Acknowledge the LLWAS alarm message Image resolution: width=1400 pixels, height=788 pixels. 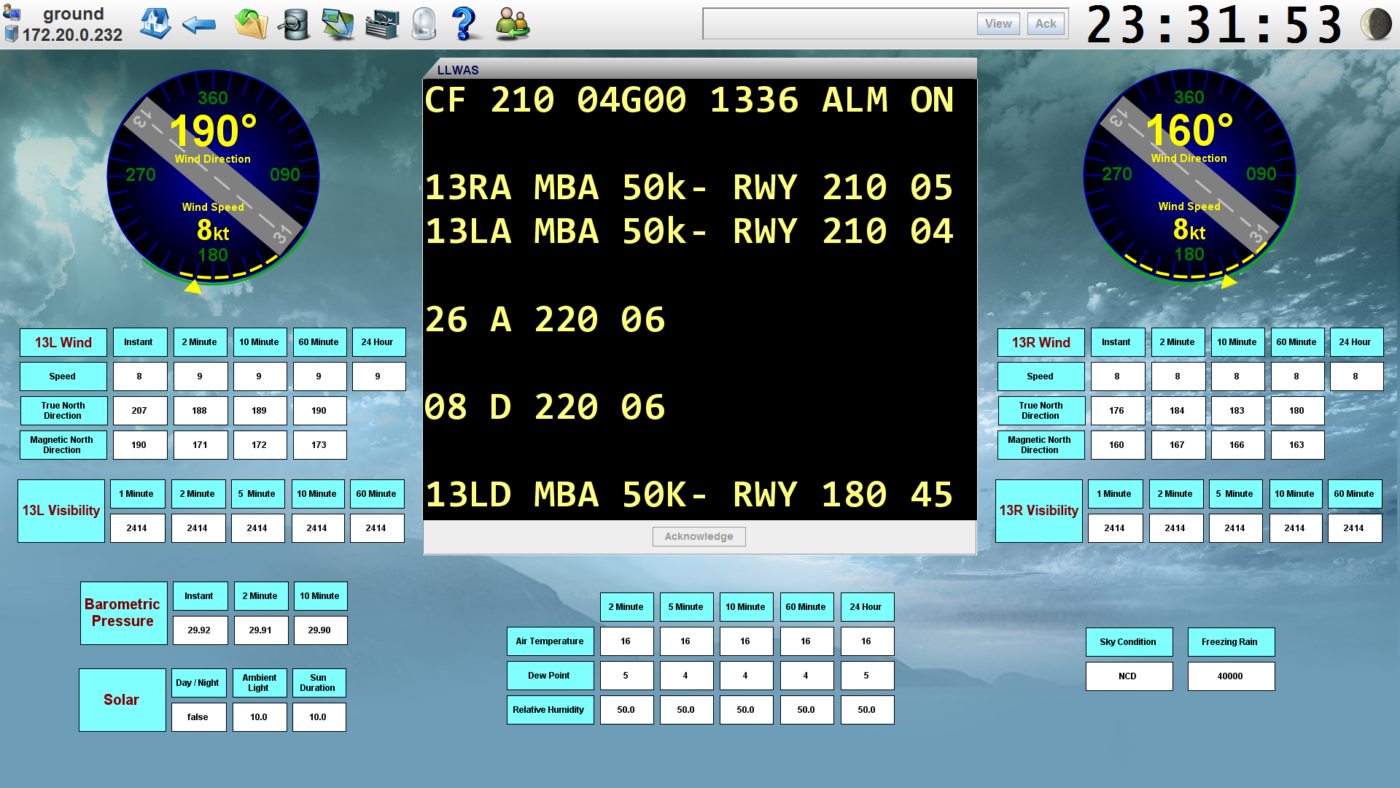point(698,535)
